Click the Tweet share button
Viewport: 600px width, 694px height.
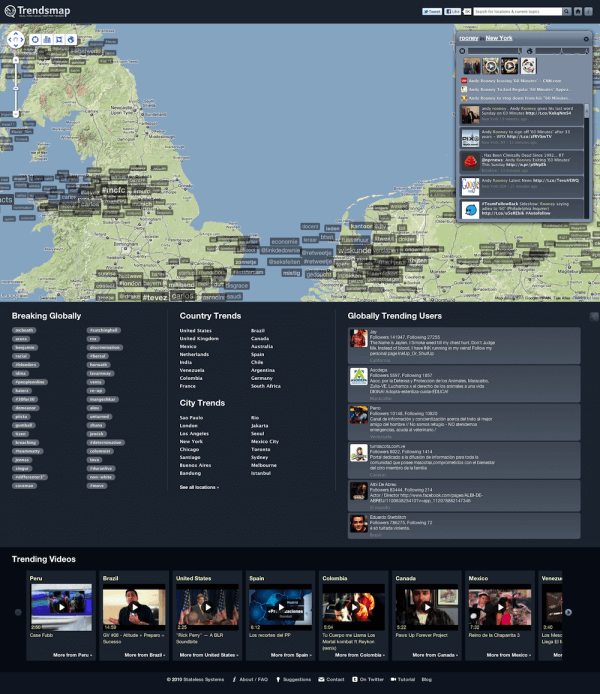click(432, 12)
